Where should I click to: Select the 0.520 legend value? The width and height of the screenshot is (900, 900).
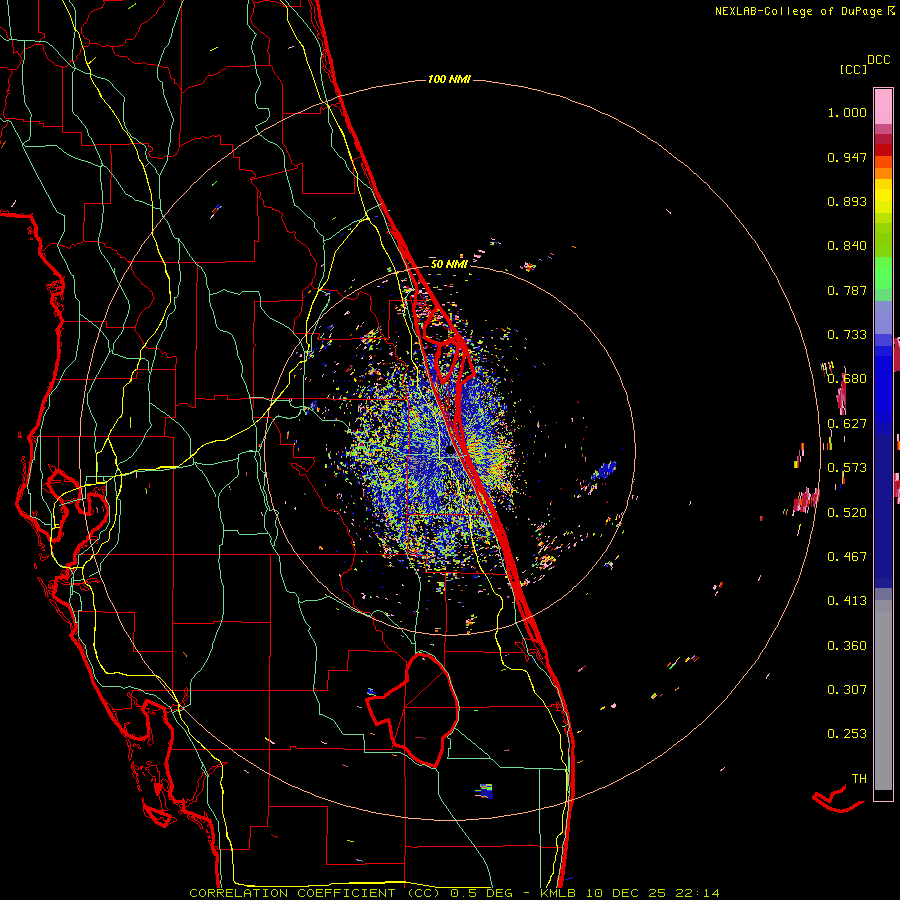click(847, 513)
